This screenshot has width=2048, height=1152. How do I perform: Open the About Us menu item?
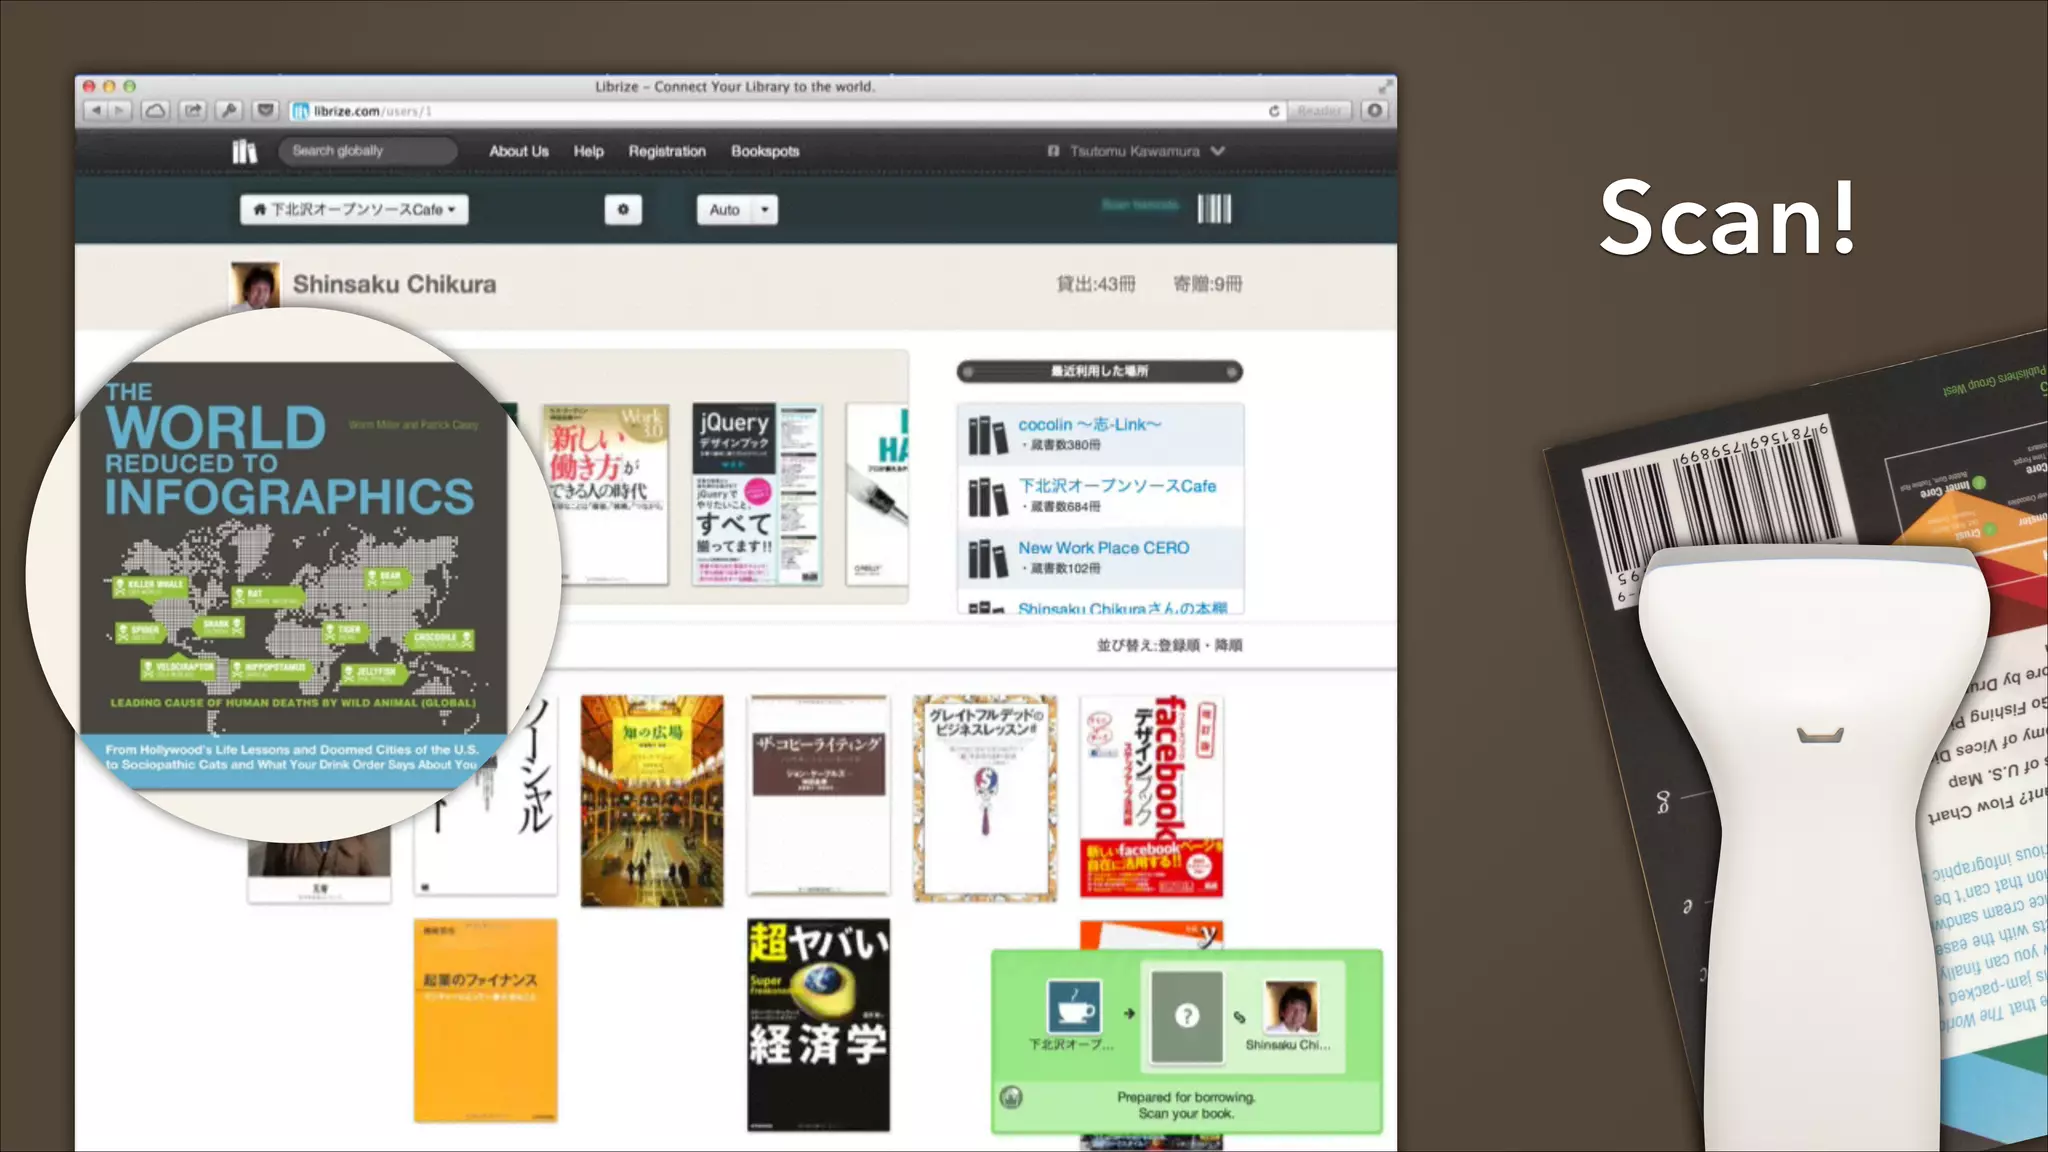click(x=518, y=151)
